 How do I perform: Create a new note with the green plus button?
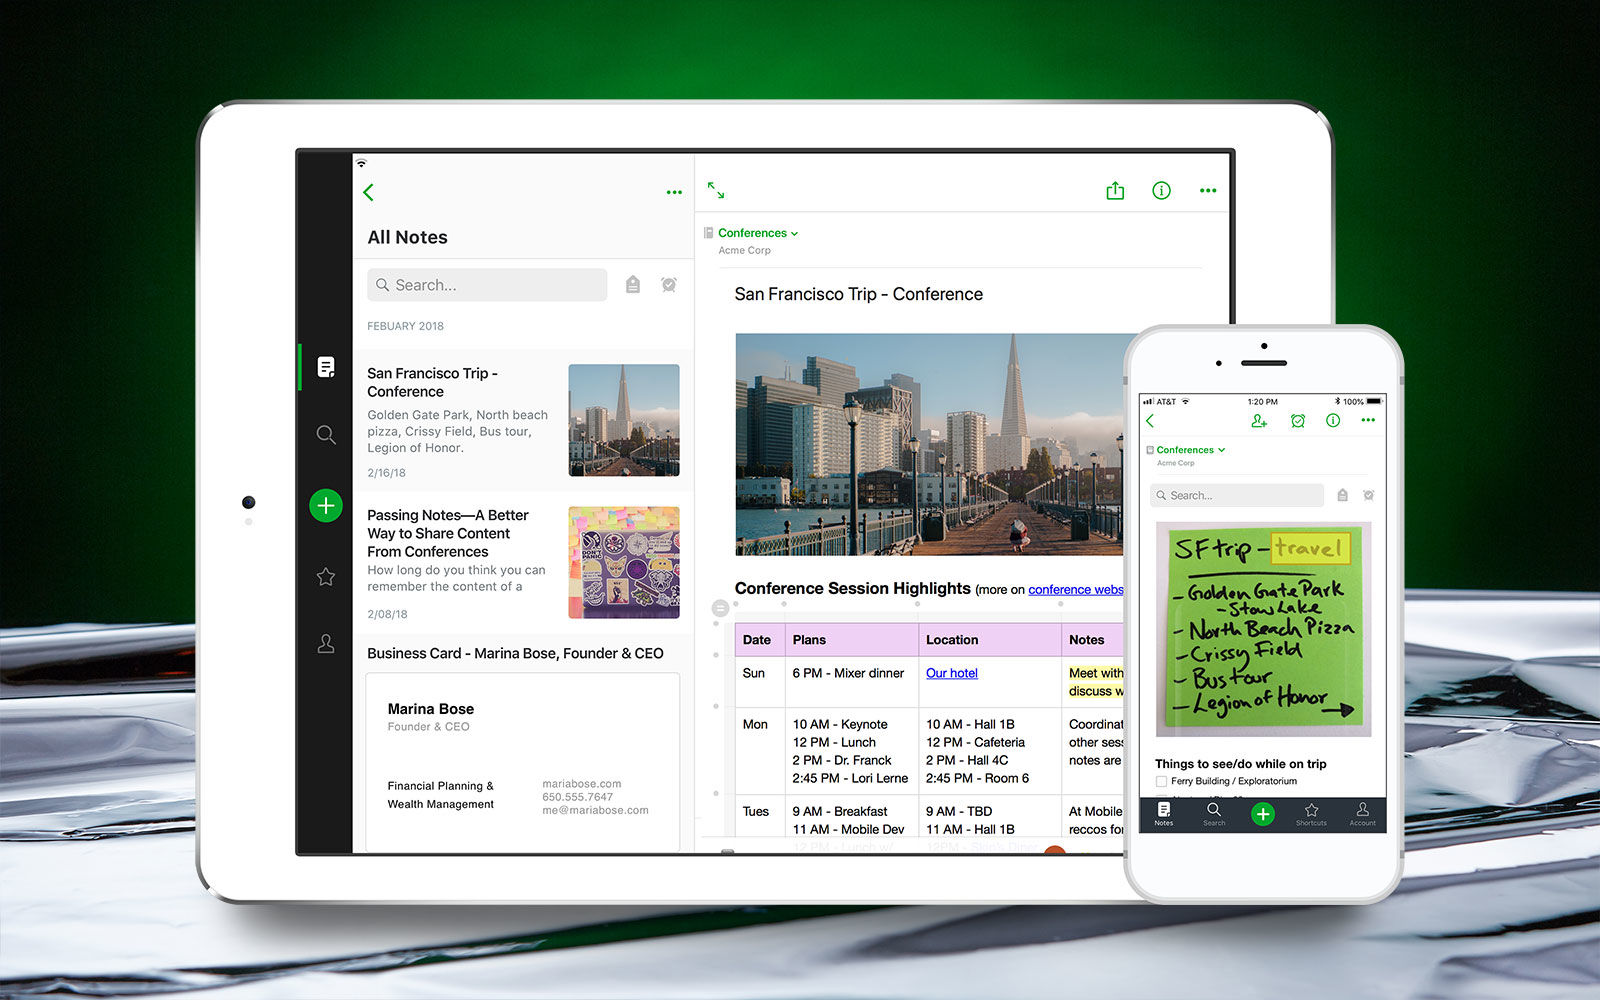click(325, 505)
